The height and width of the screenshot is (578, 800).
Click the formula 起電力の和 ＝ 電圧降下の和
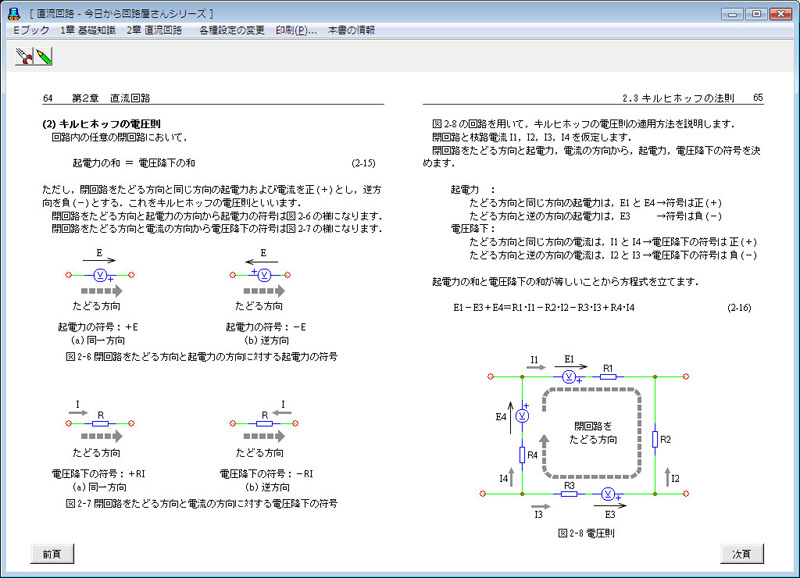coord(134,163)
